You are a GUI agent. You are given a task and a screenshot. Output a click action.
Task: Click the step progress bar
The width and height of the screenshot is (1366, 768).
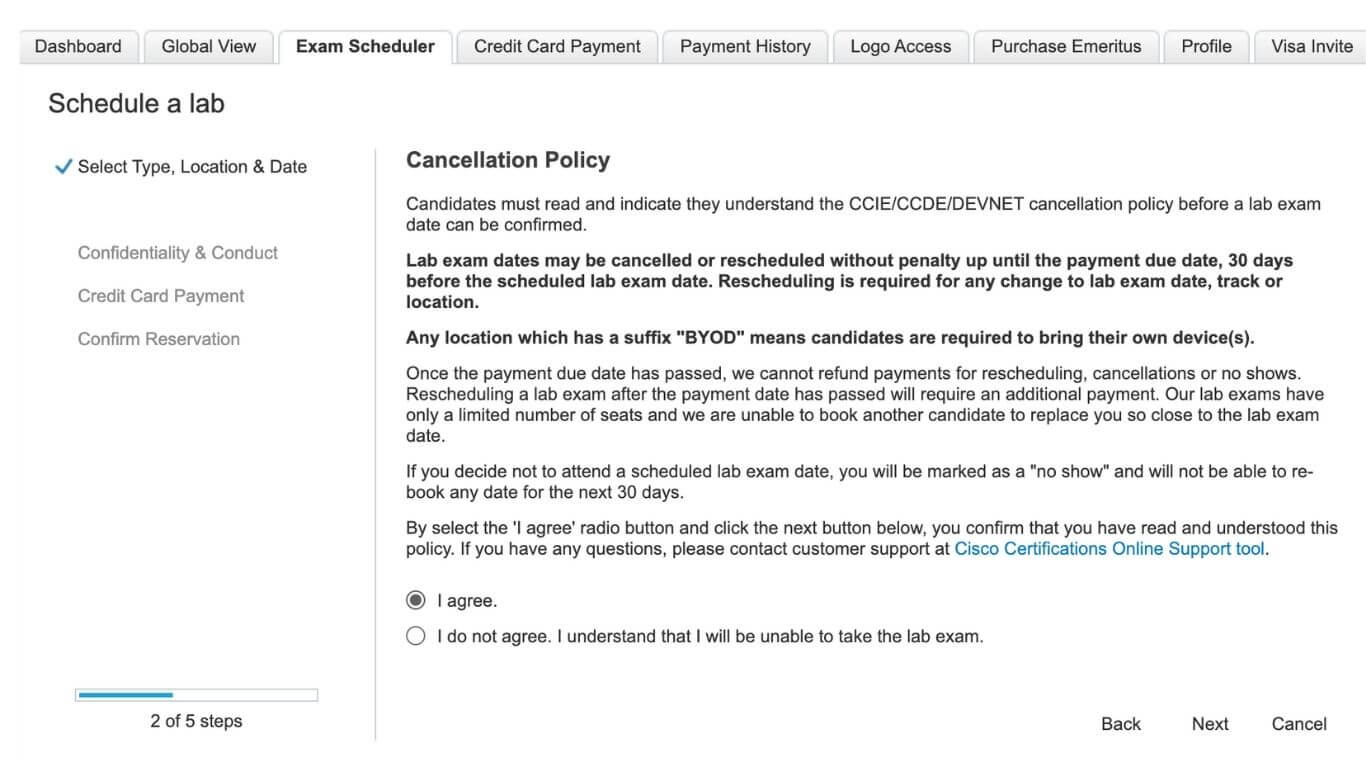click(x=196, y=695)
